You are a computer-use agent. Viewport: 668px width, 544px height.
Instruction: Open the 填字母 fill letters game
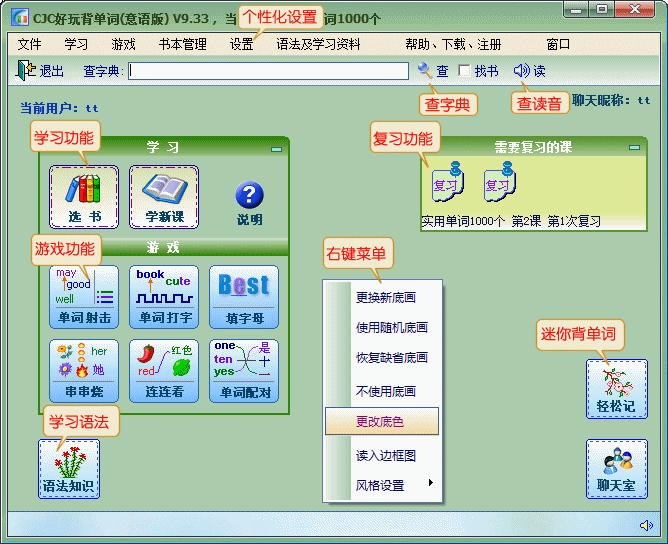[x=244, y=296]
